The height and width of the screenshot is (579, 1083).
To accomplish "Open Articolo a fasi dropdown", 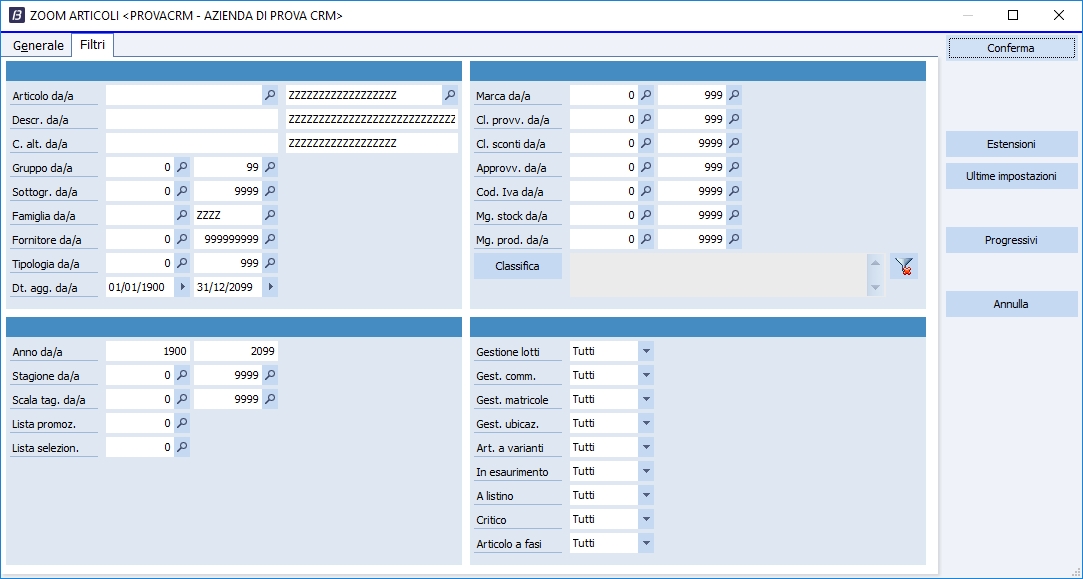I will click(646, 543).
